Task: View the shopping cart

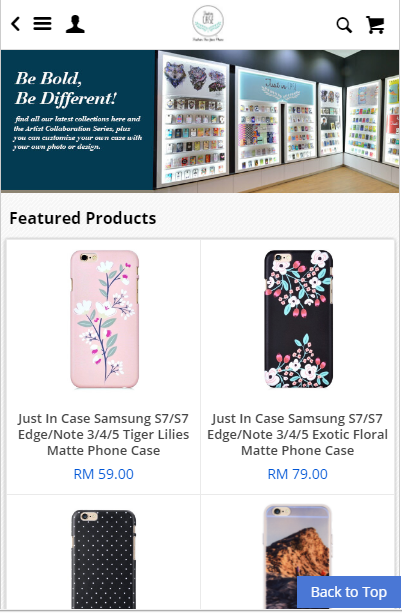Action: tap(375, 25)
